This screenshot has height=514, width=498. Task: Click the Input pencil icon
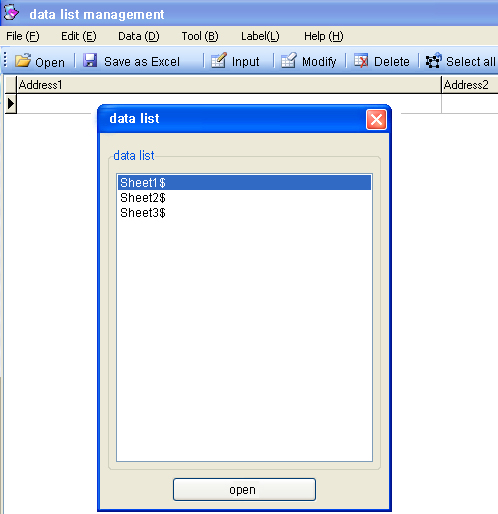(219, 61)
